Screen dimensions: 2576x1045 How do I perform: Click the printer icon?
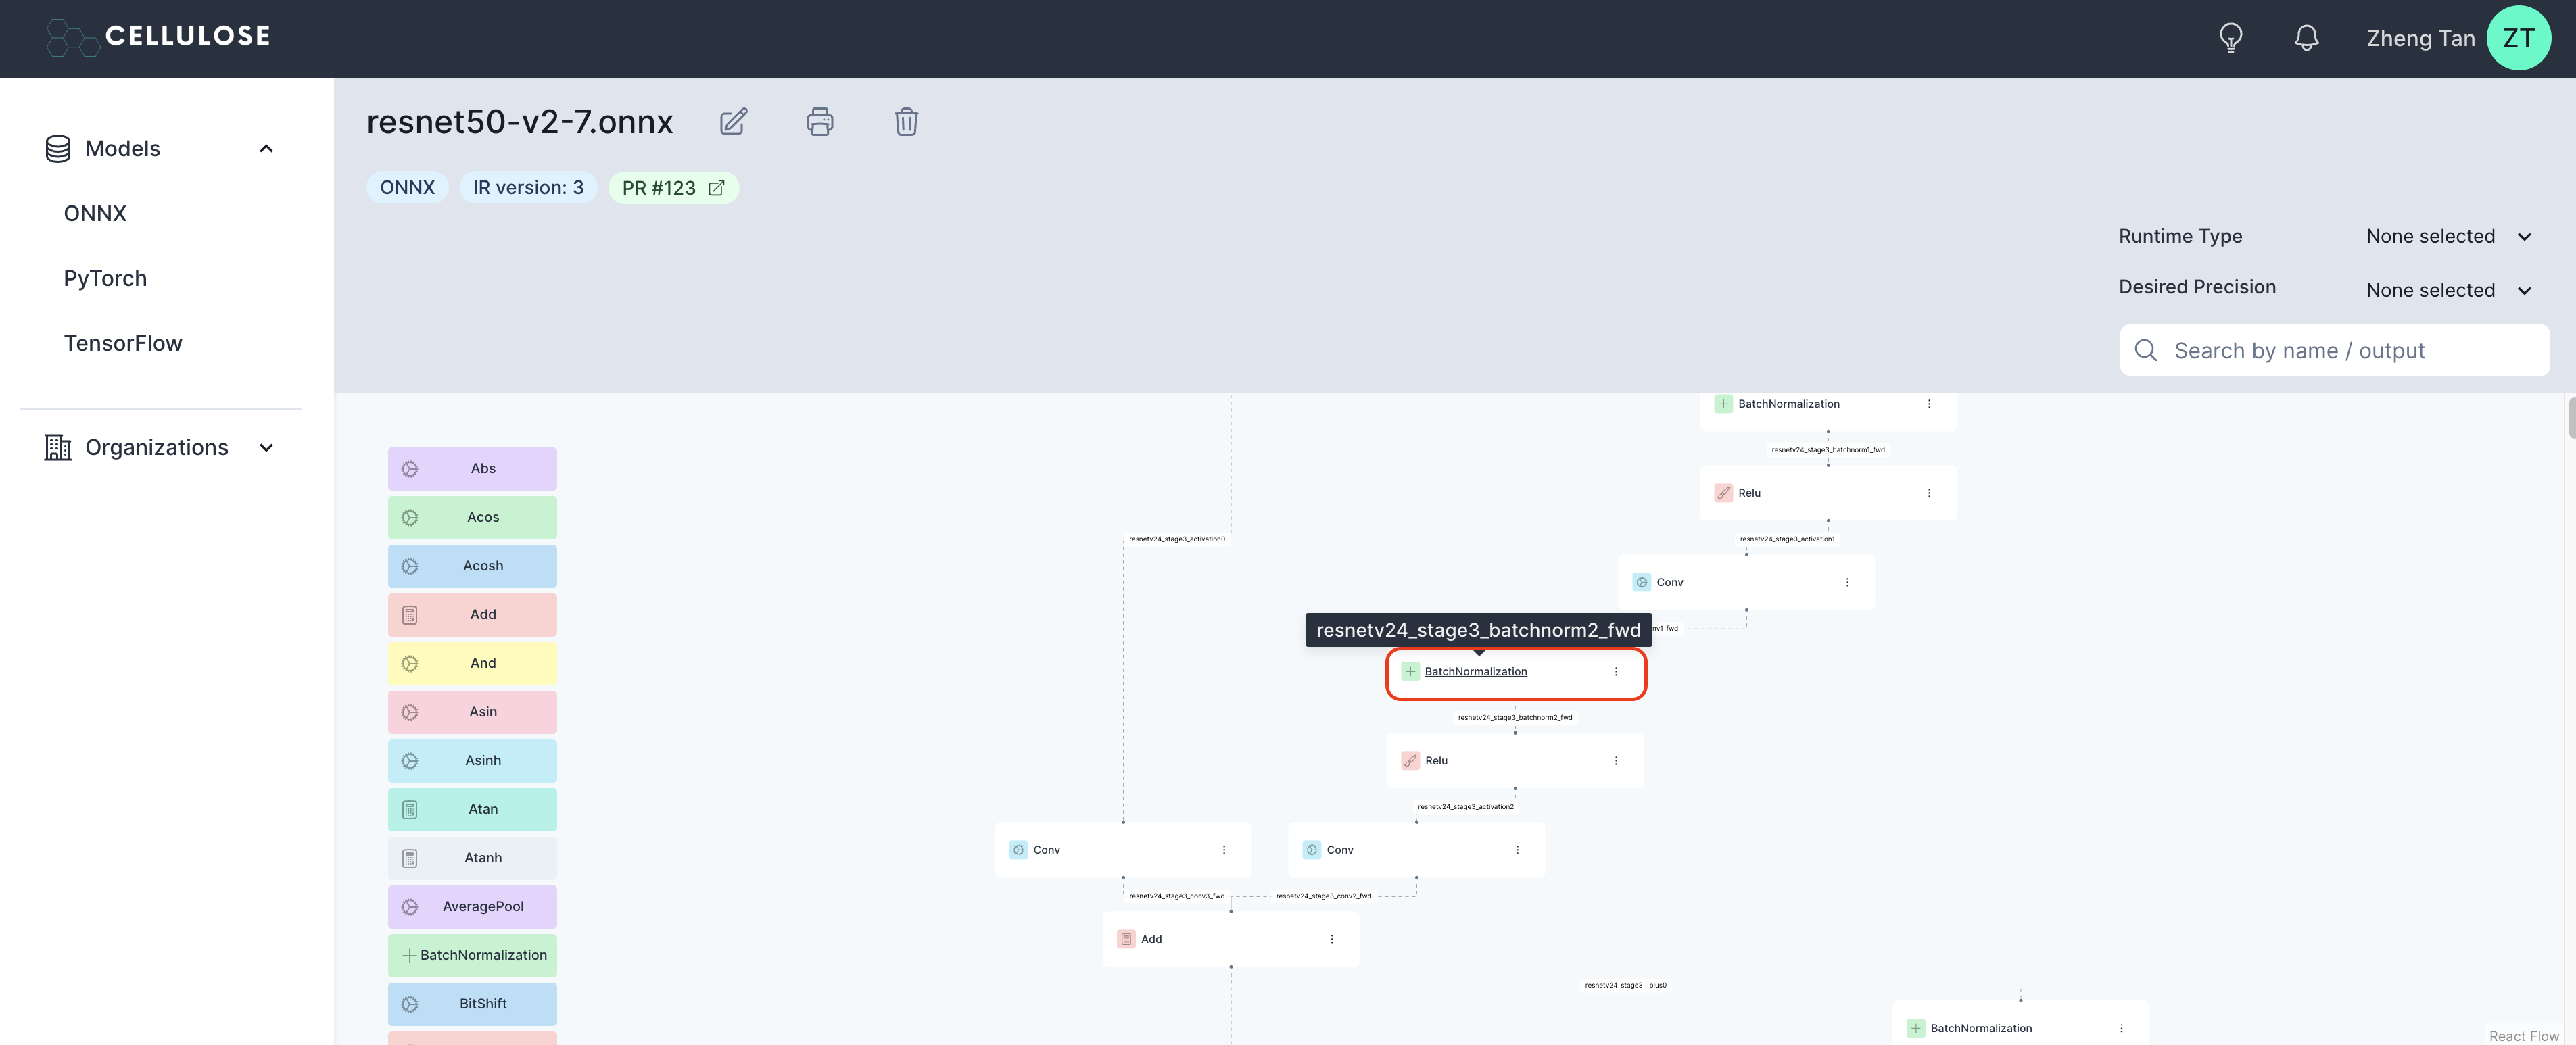pyautogui.click(x=819, y=122)
